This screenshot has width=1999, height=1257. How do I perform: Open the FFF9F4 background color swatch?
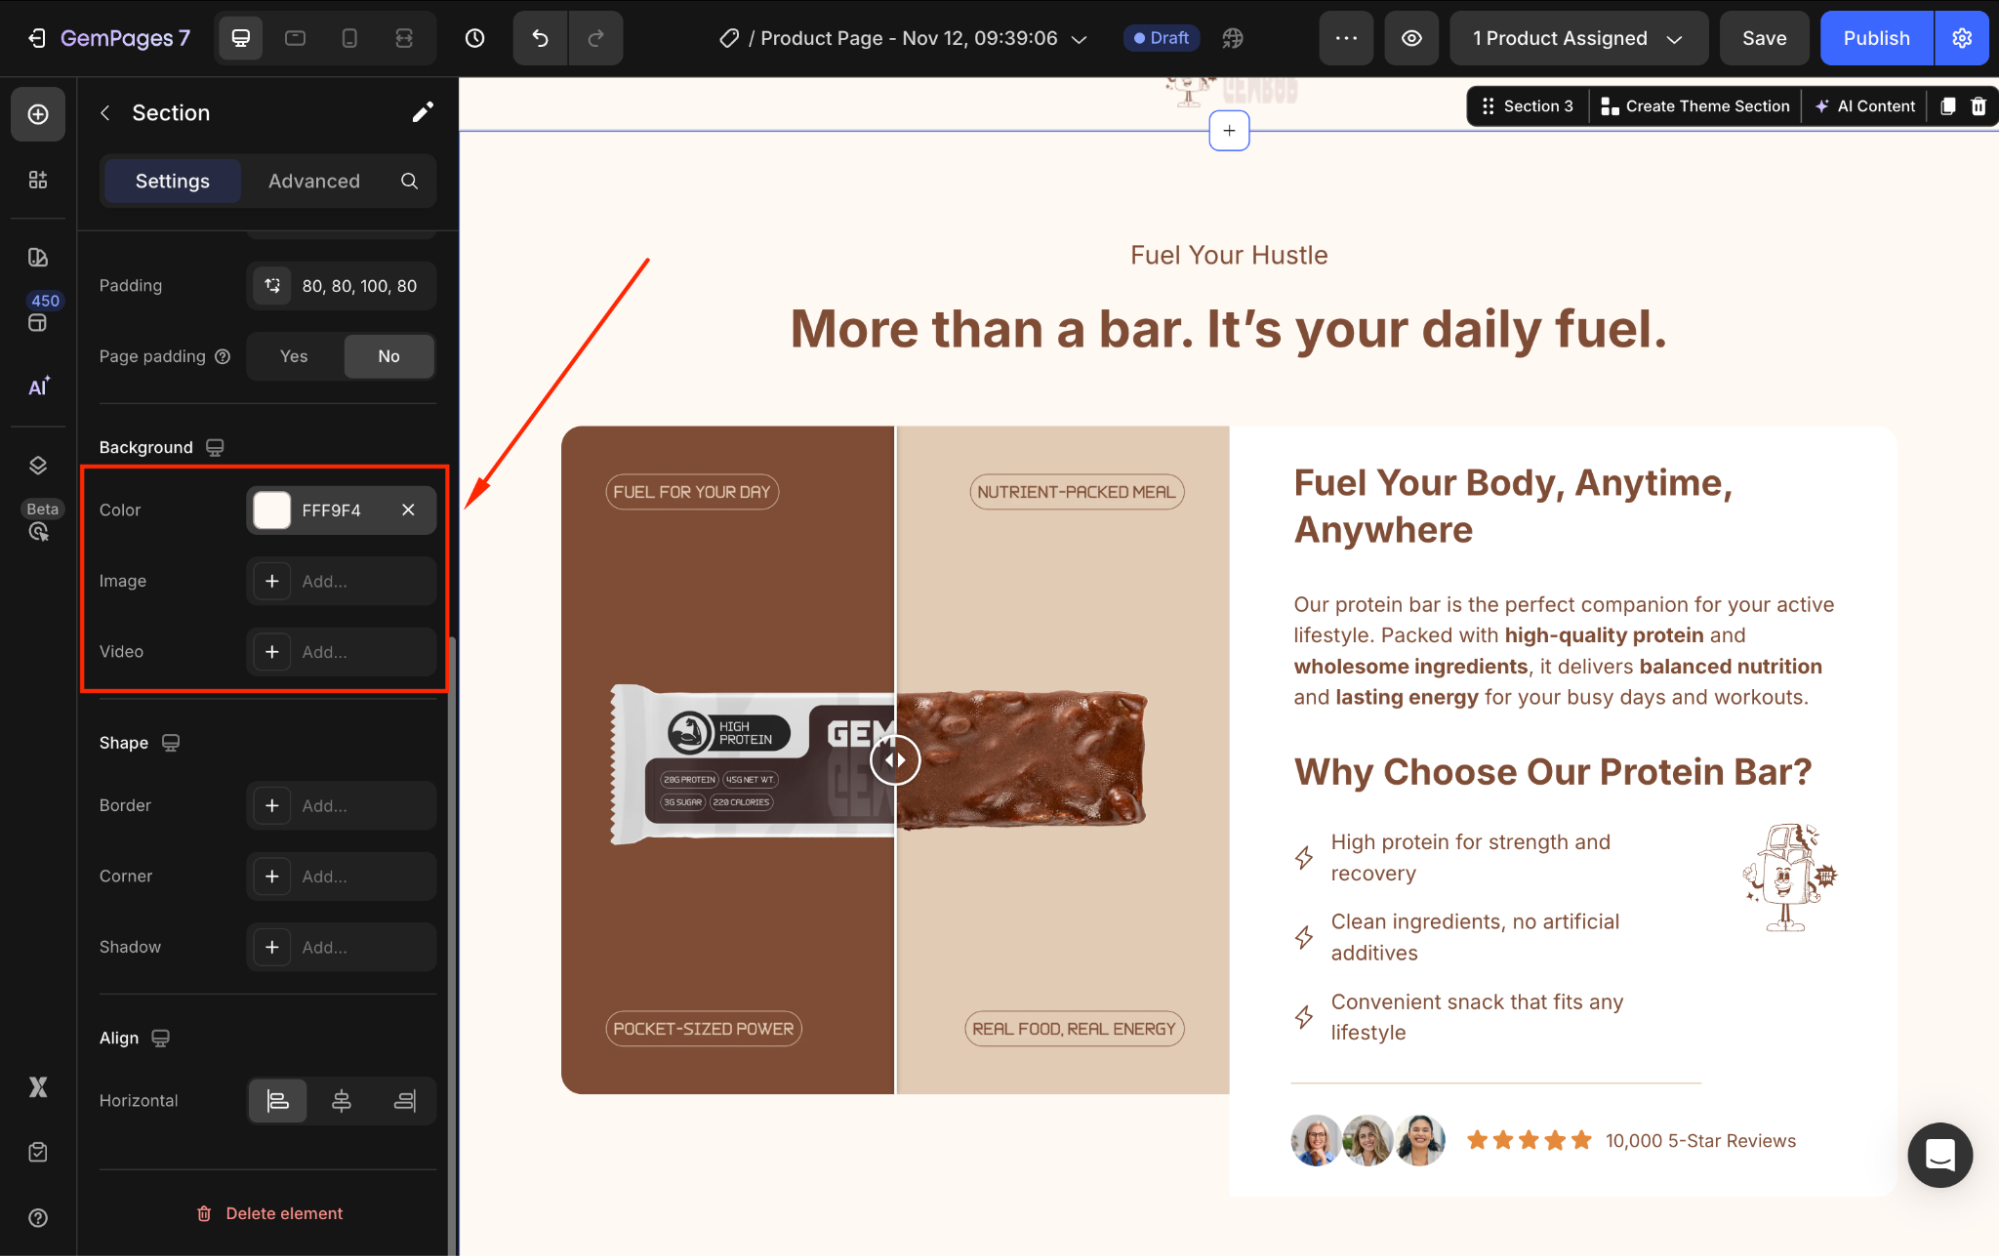point(272,510)
